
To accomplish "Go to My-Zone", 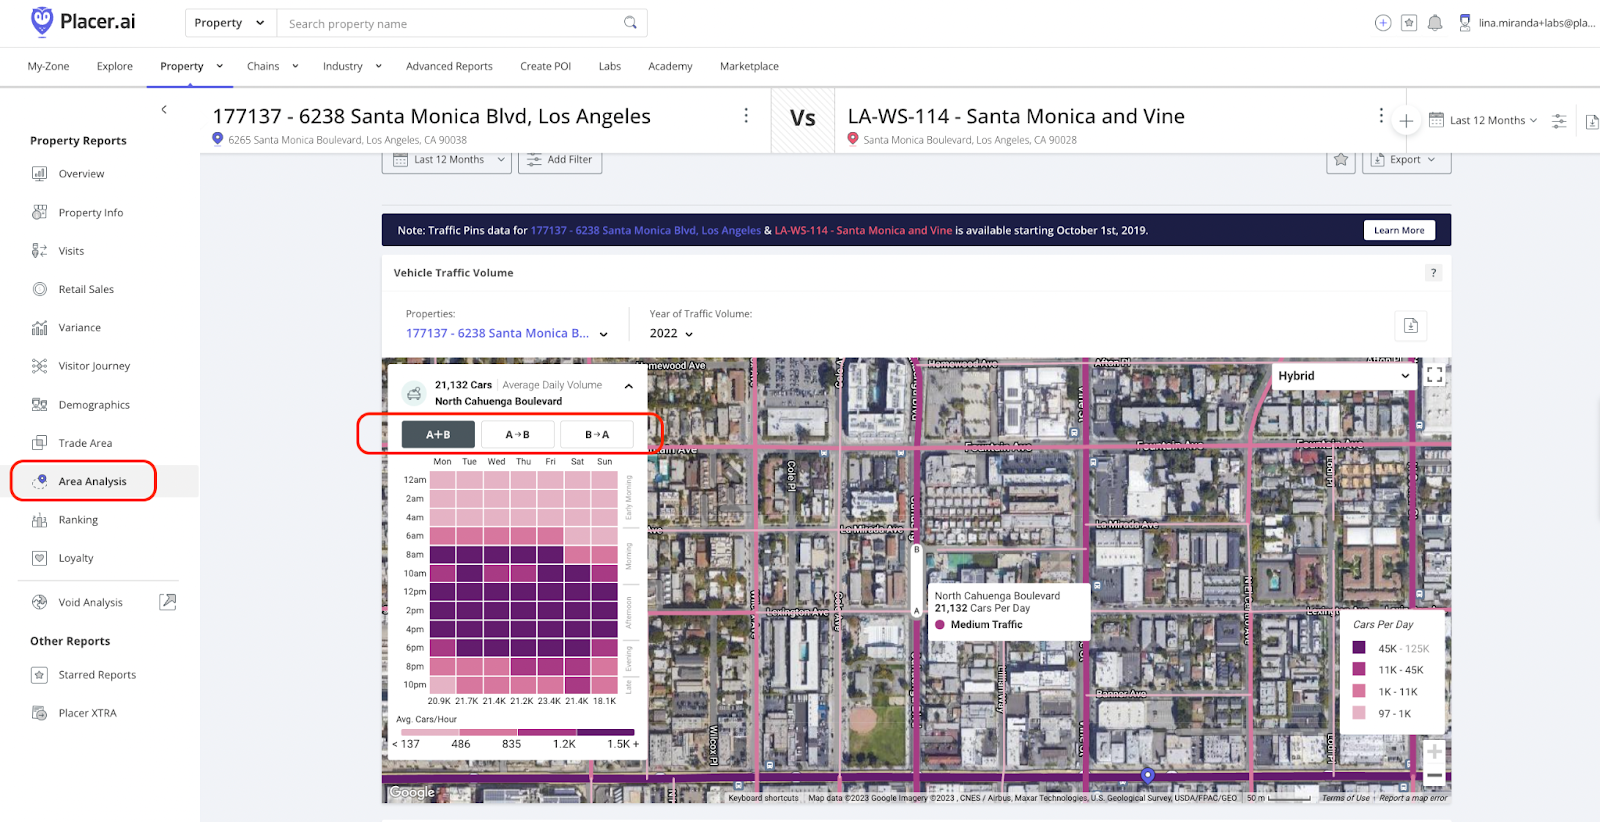I will [48, 66].
